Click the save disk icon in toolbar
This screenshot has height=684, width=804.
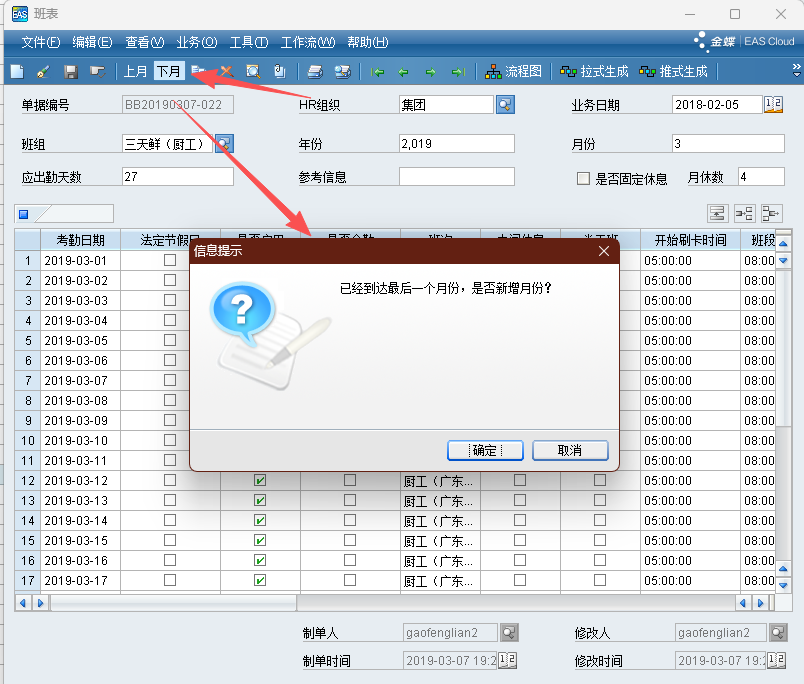(x=70, y=72)
